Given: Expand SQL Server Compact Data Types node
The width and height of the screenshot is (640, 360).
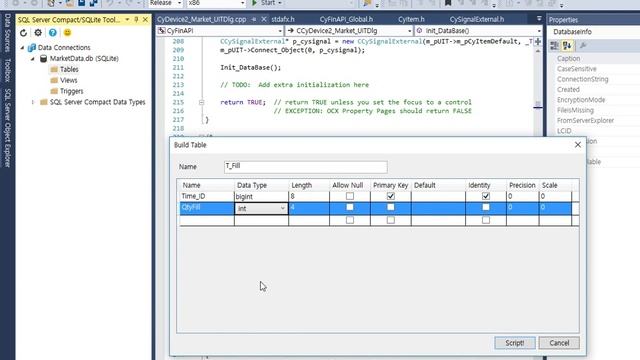Looking at the screenshot, I should pos(33,102).
